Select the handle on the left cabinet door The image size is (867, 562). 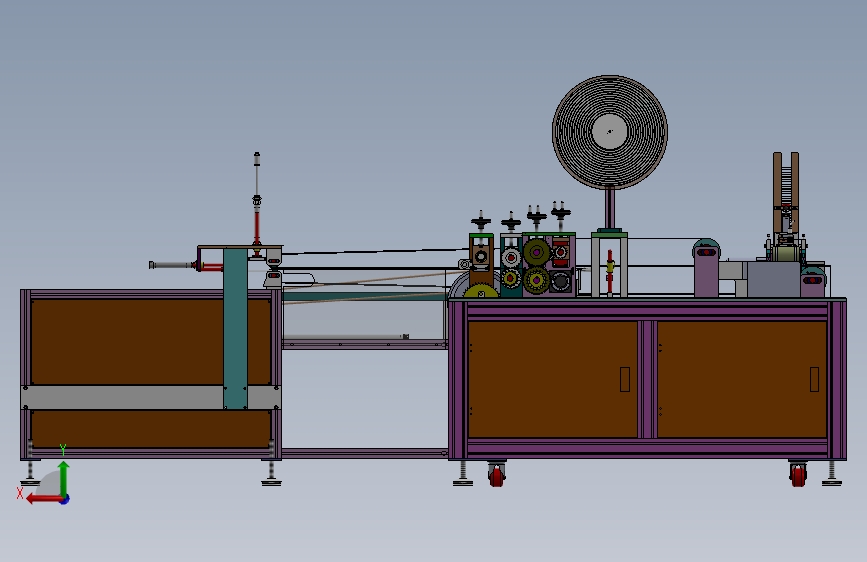click(x=625, y=379)
